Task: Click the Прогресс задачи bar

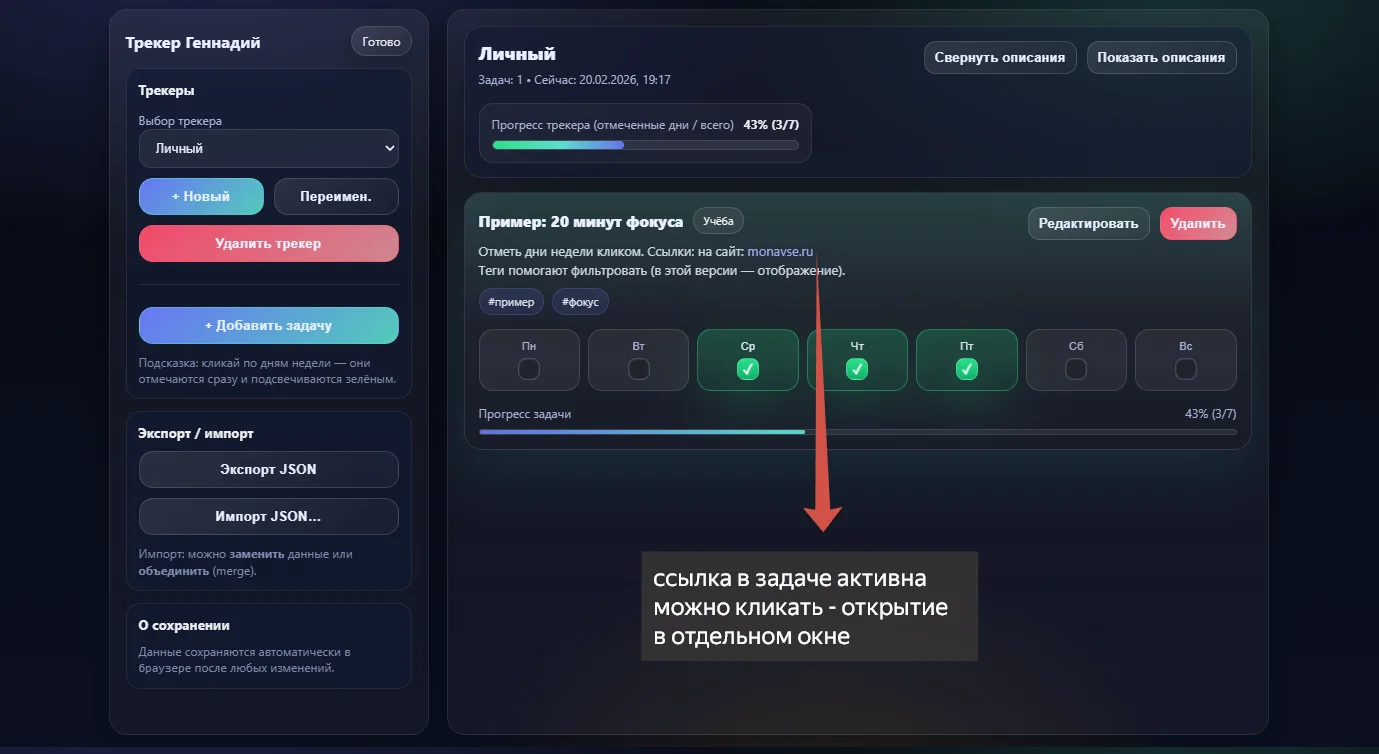Action: click(x=857, y=432)
